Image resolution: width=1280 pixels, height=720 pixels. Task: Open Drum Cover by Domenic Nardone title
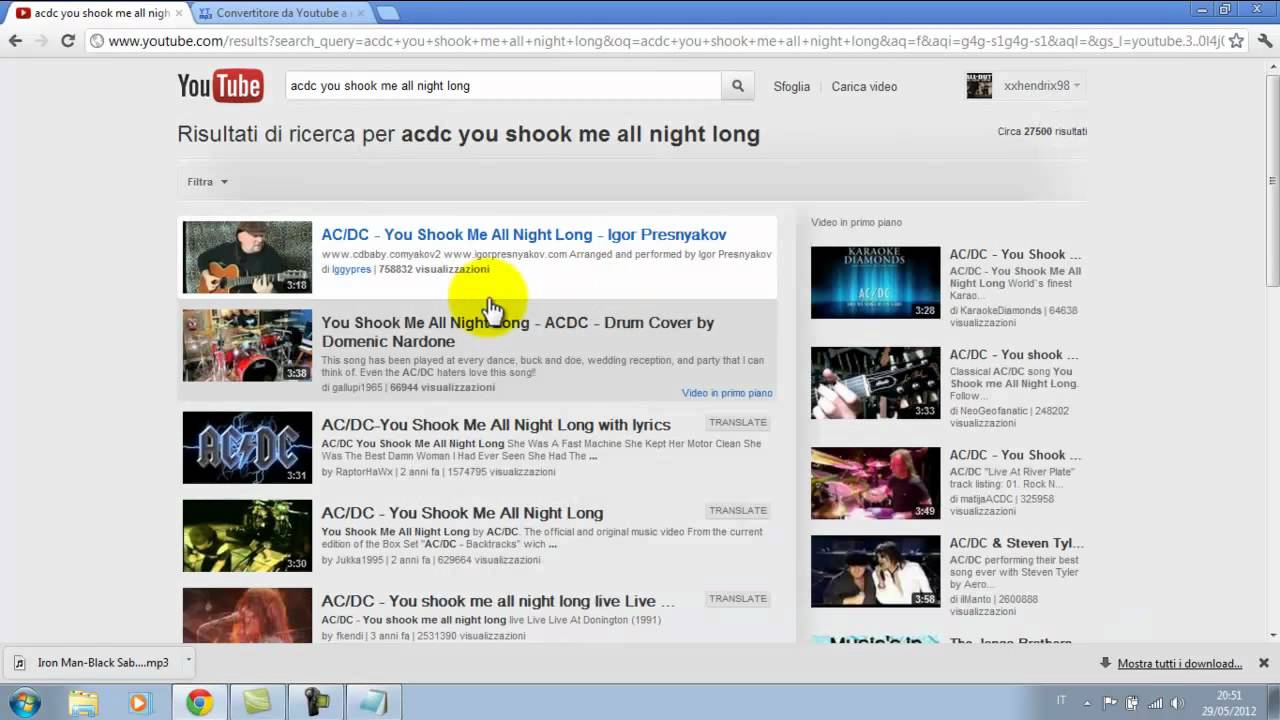[x=518, y=332]
